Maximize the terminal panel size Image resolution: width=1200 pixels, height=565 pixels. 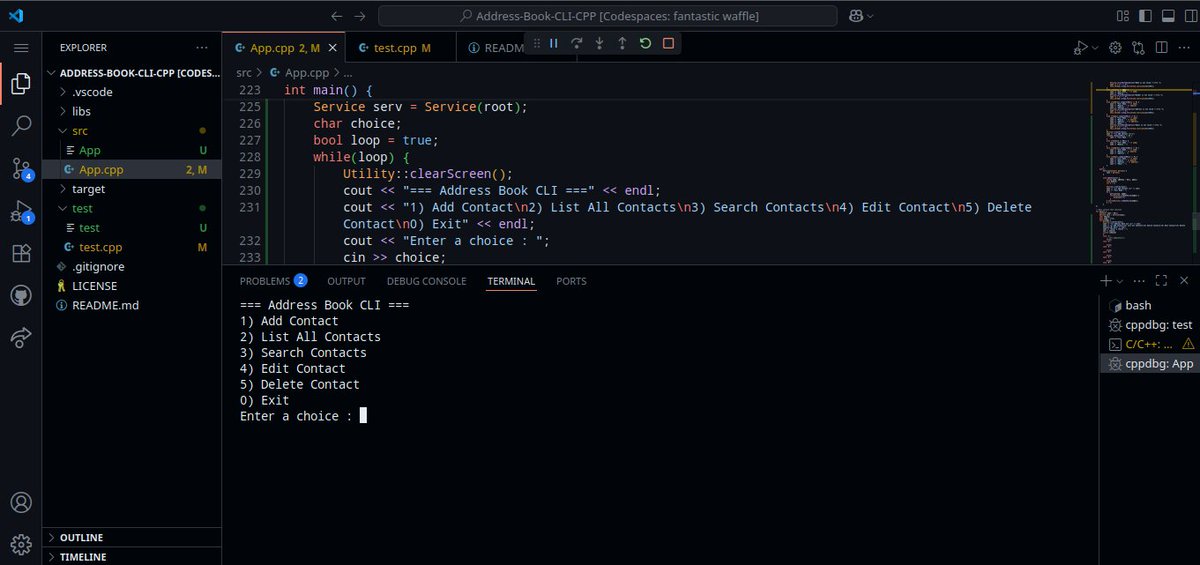pos(1161,281)
